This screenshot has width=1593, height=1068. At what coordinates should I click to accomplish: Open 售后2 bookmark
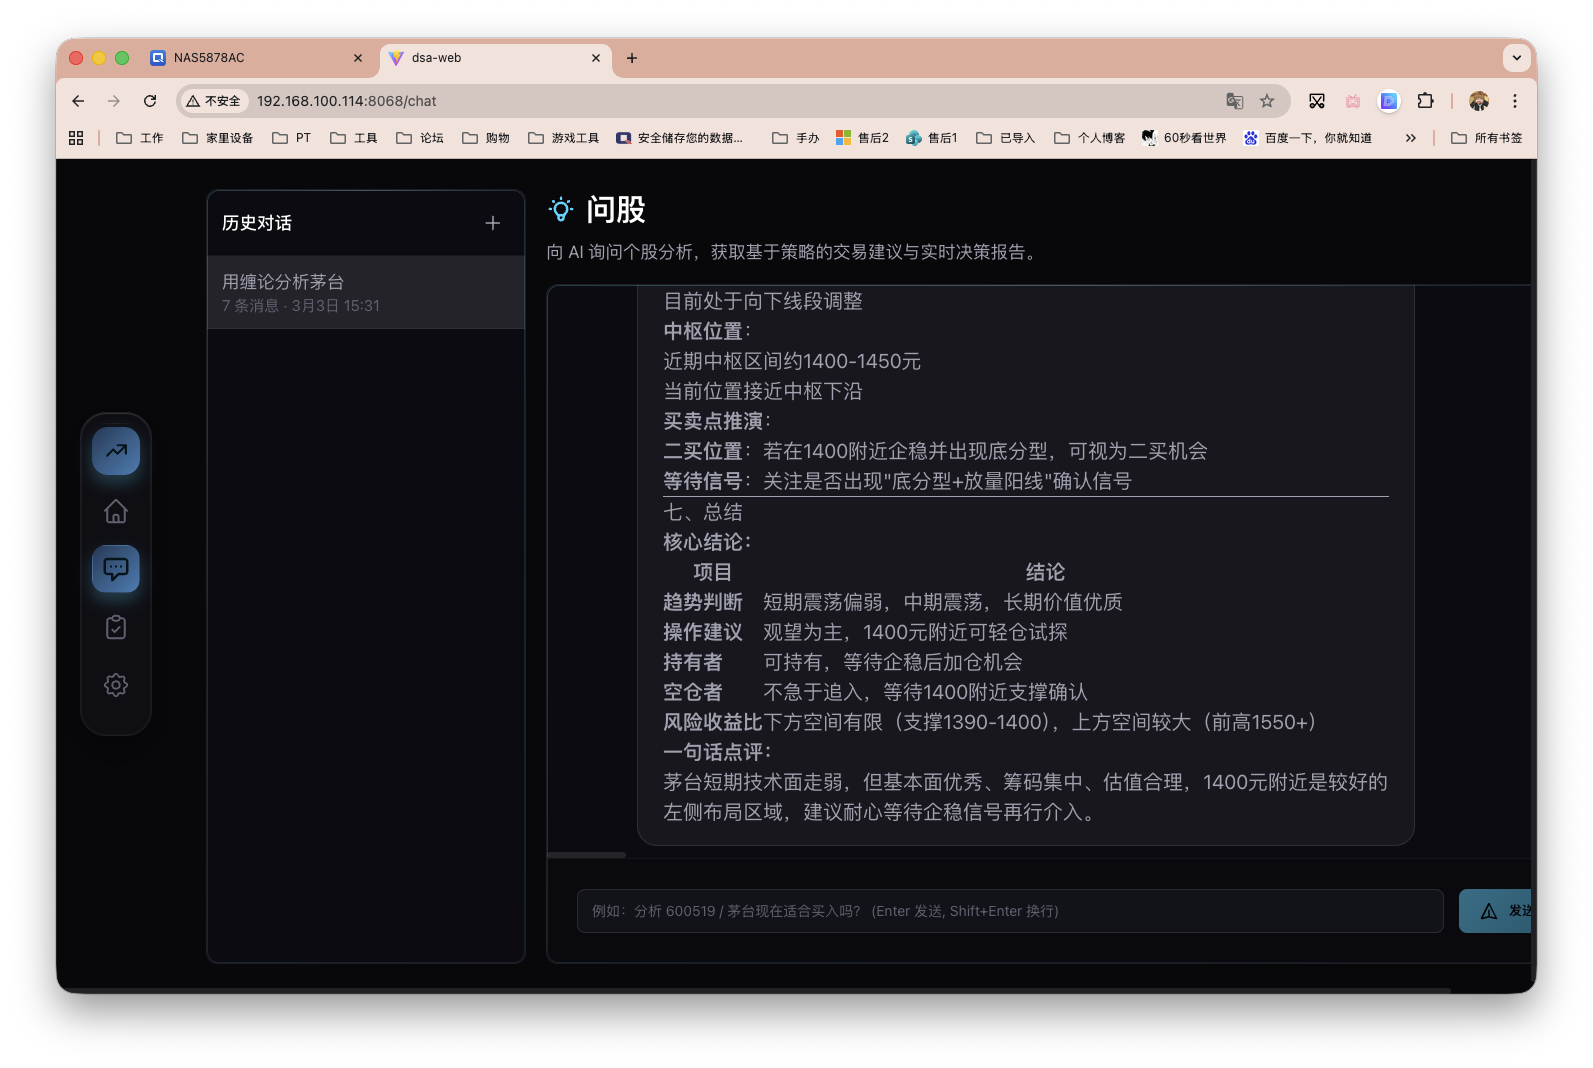coord(862,138)
